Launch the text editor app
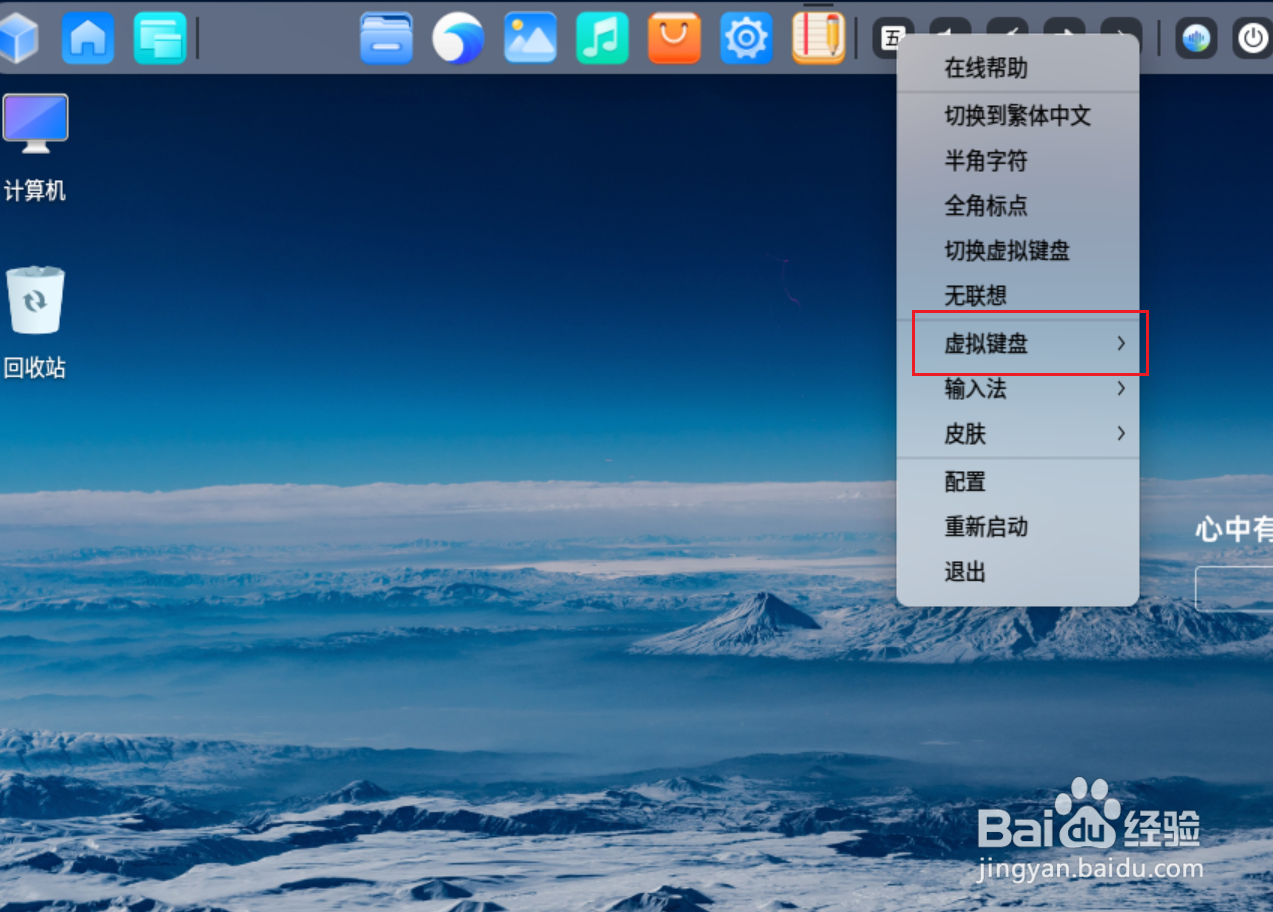This screenshot has width=1273, height=912. click(818, 37)
